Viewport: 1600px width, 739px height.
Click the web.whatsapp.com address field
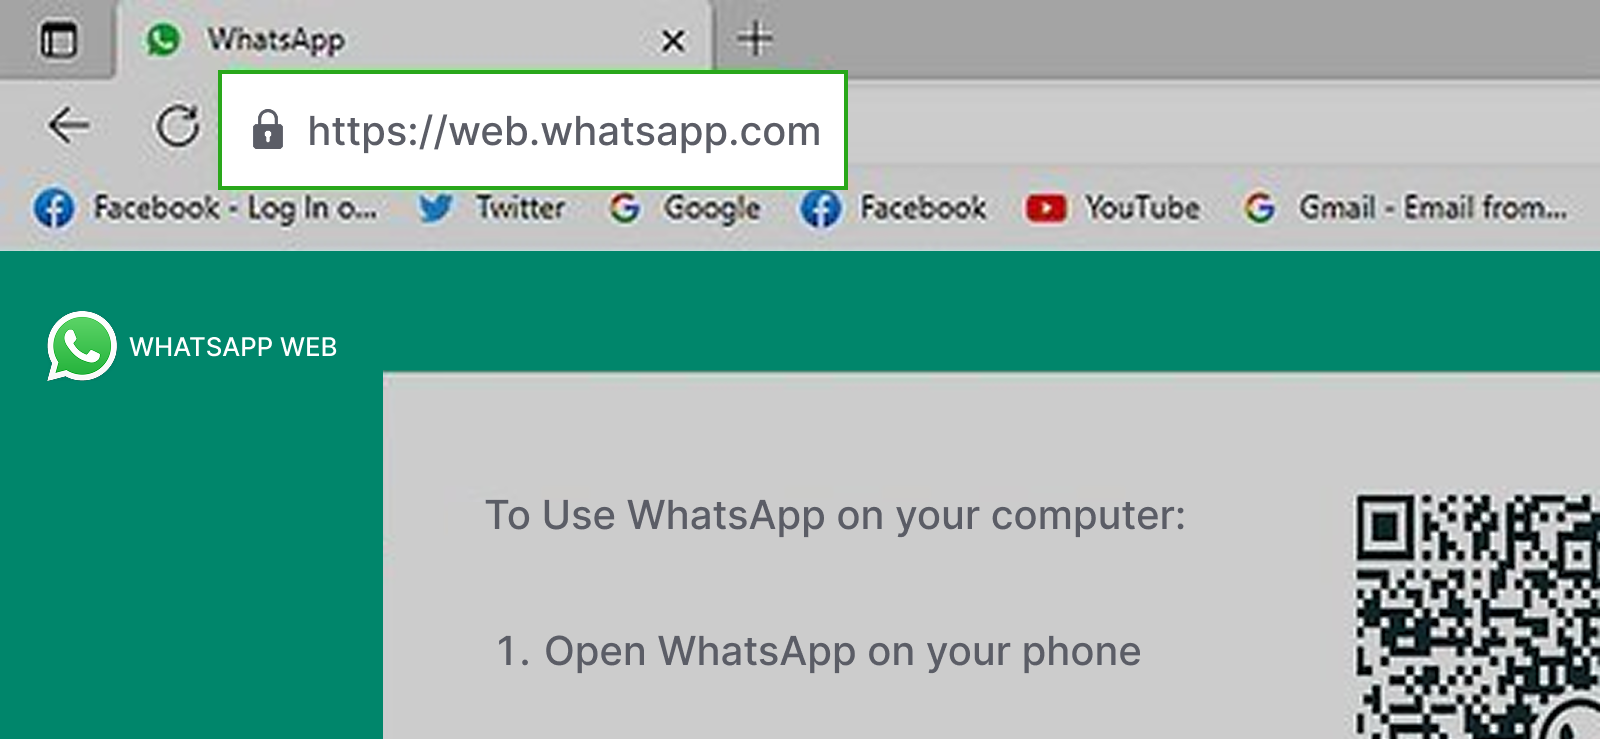(533, 130)
